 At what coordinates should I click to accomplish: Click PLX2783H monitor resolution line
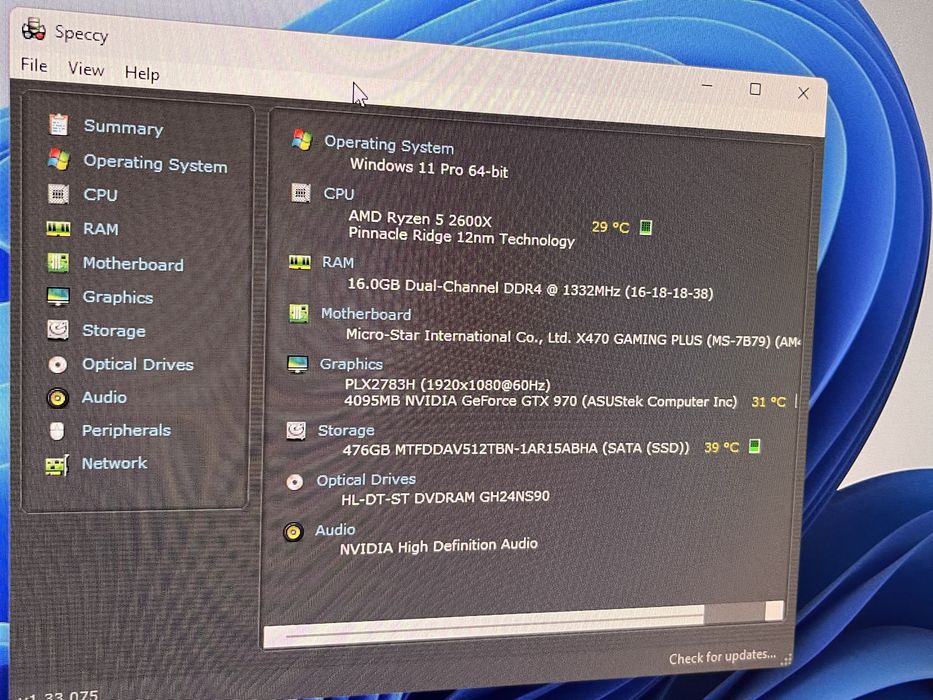click(447, 385)
